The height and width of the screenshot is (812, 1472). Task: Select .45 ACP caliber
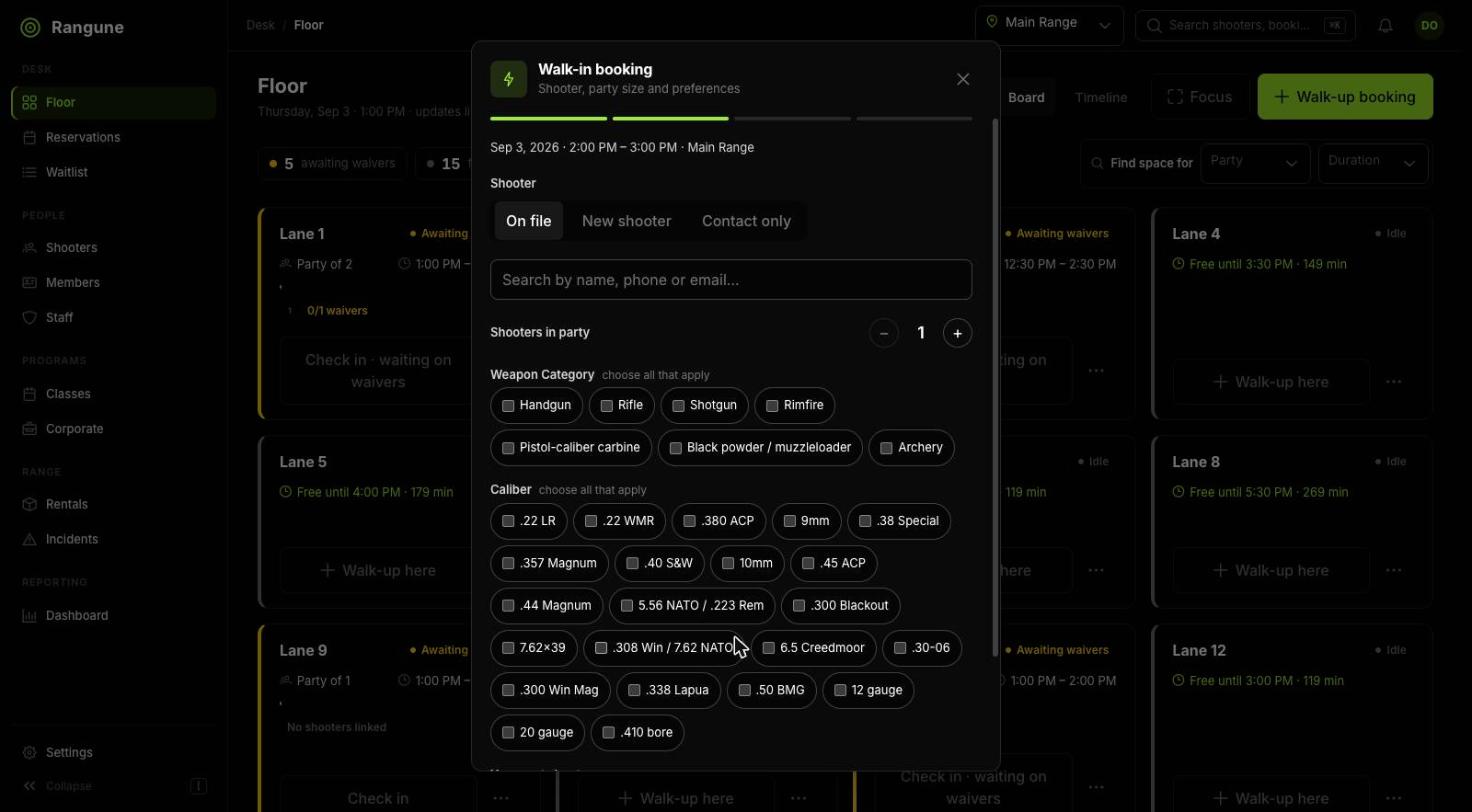(834, 563)
